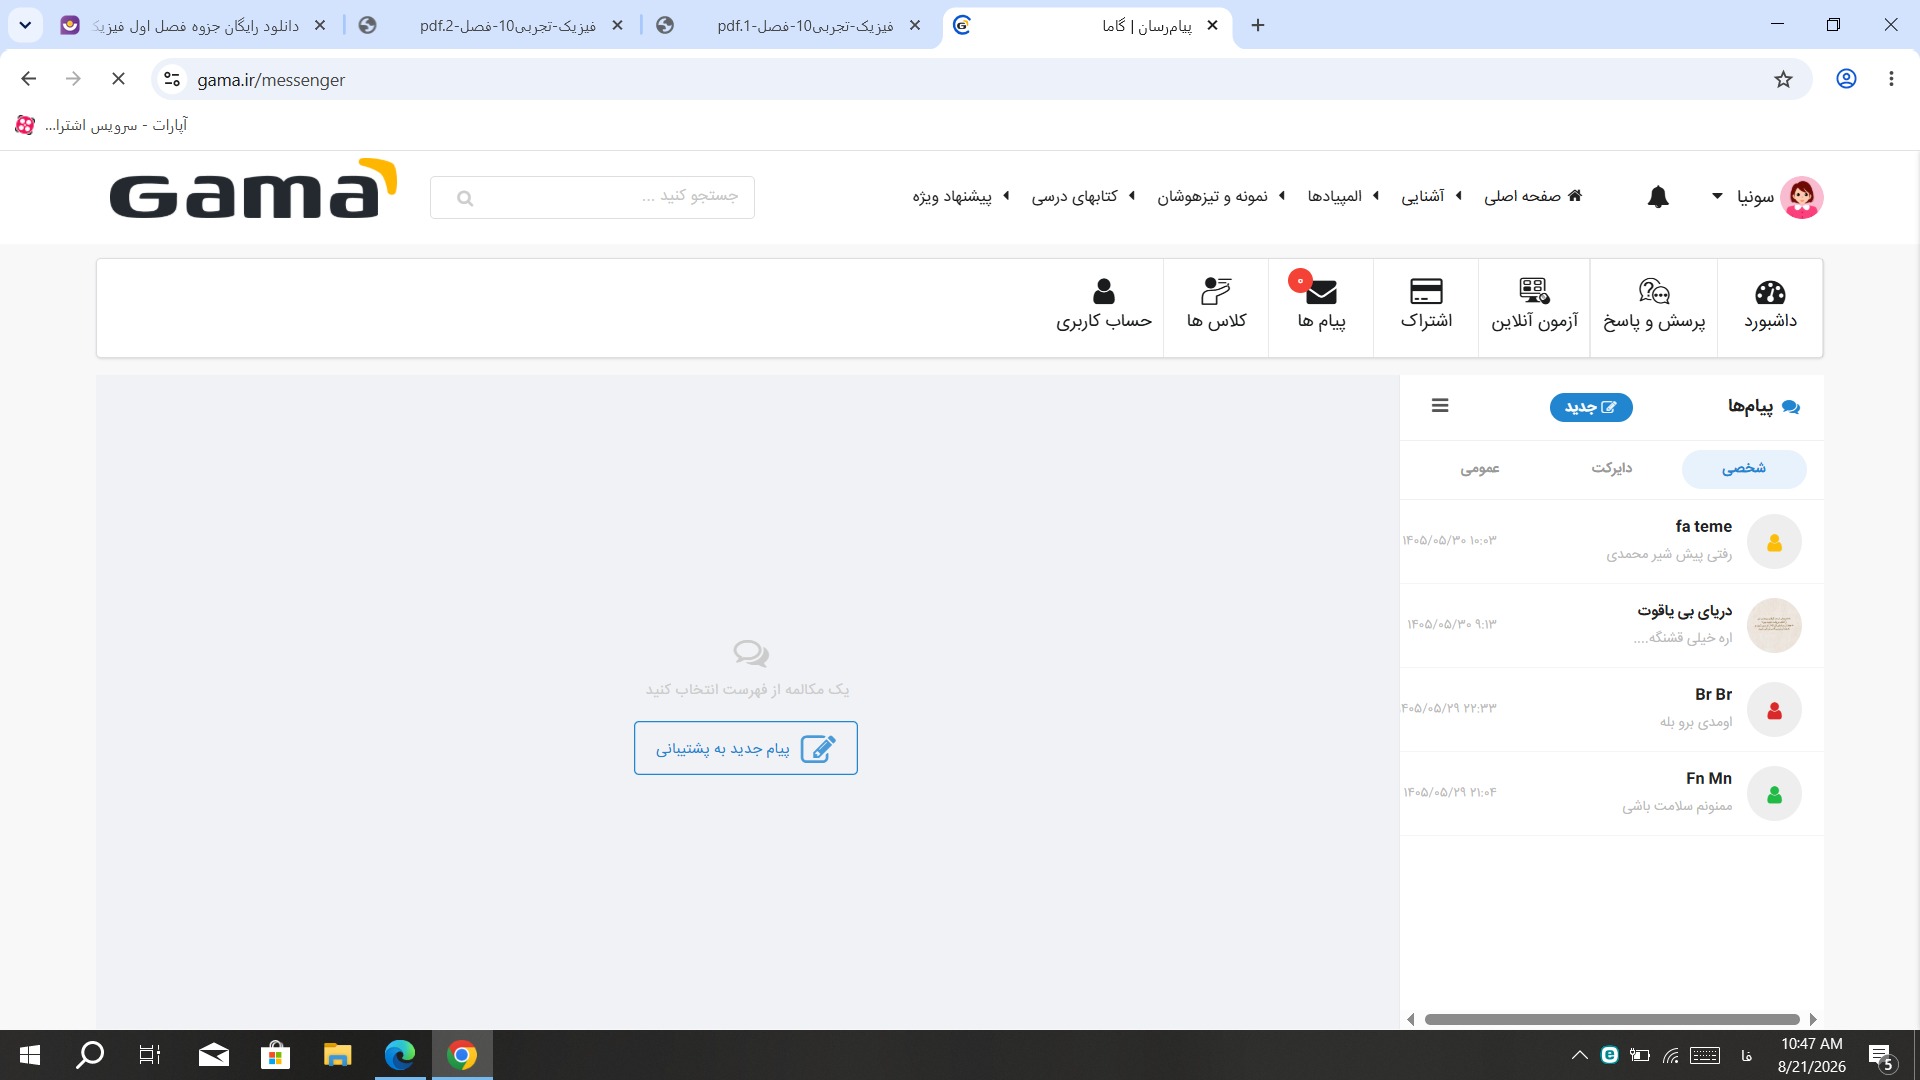The height and width of the screenshot is (1080, 1920).
Task: Open the داشبورد dashboard icon
Action: coord(1770,292)
